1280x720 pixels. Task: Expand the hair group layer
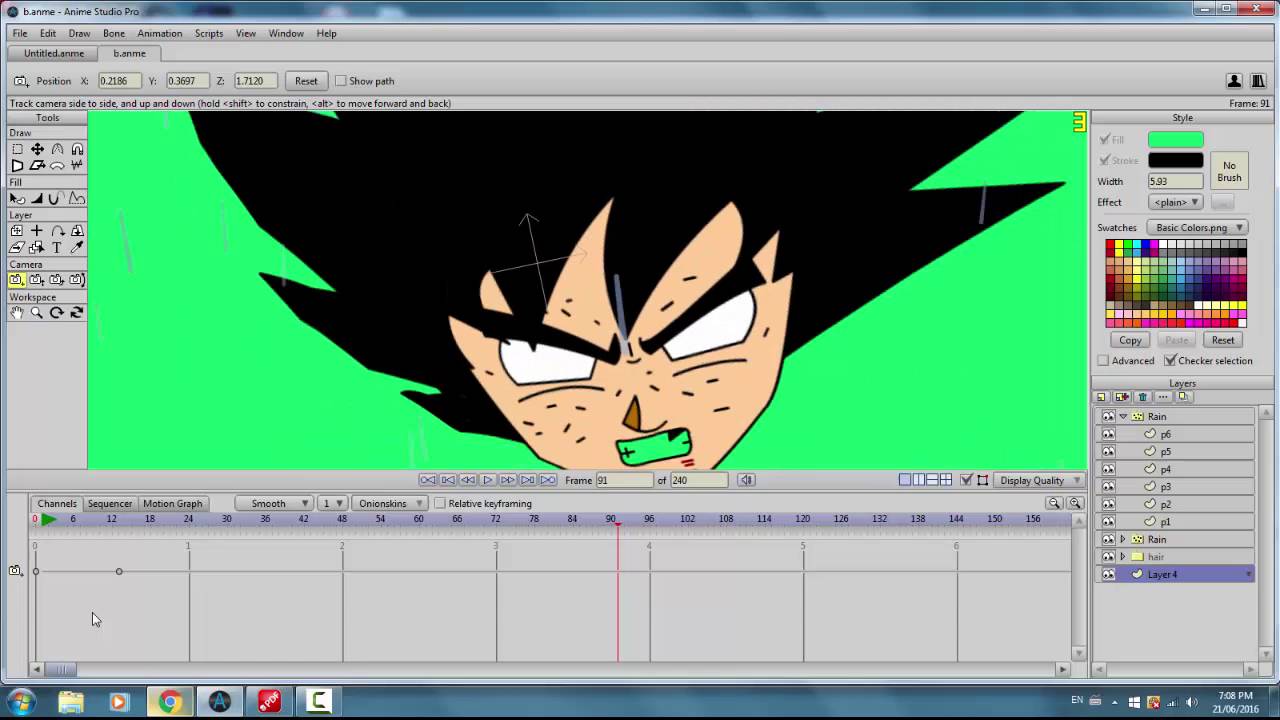click(1123, 556)
